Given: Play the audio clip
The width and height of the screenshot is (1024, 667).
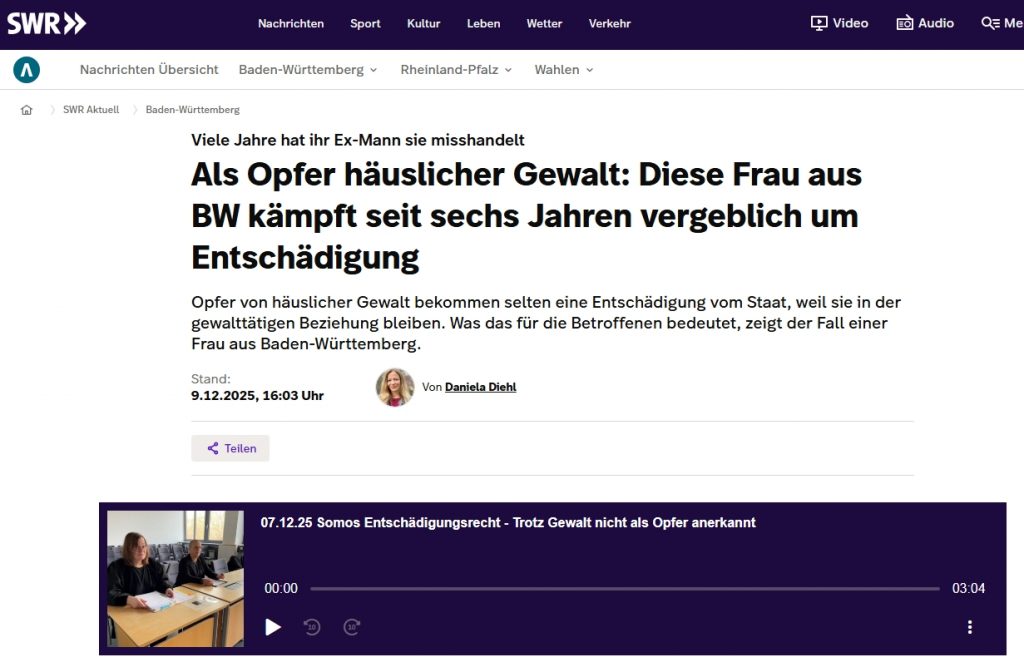Looking at the screenshot, I should (273, 627).
